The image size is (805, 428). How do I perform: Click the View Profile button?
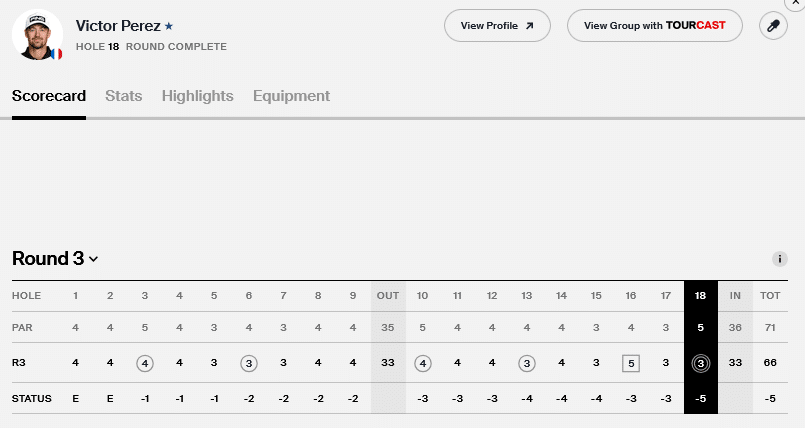pyautogui.click(x=497, y=26)
